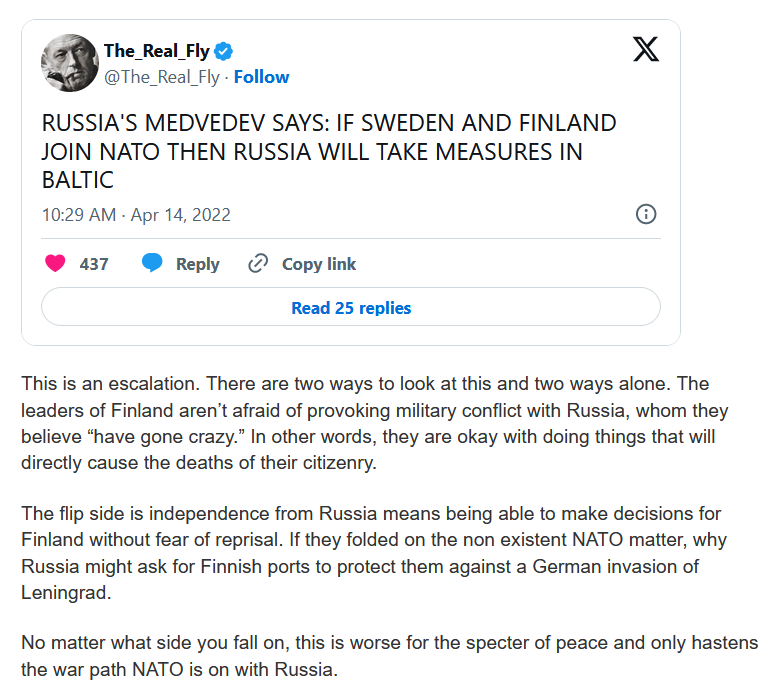This screenshot has width=784, height=700.
Task: Click the chain link icon
Action: pos(258,264)
